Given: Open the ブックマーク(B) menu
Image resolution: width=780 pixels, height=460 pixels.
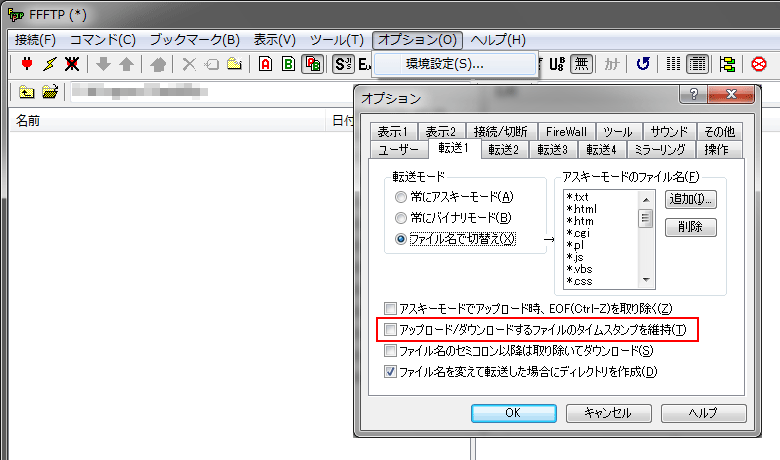Looking at the screenshot, I should [195, 40].
